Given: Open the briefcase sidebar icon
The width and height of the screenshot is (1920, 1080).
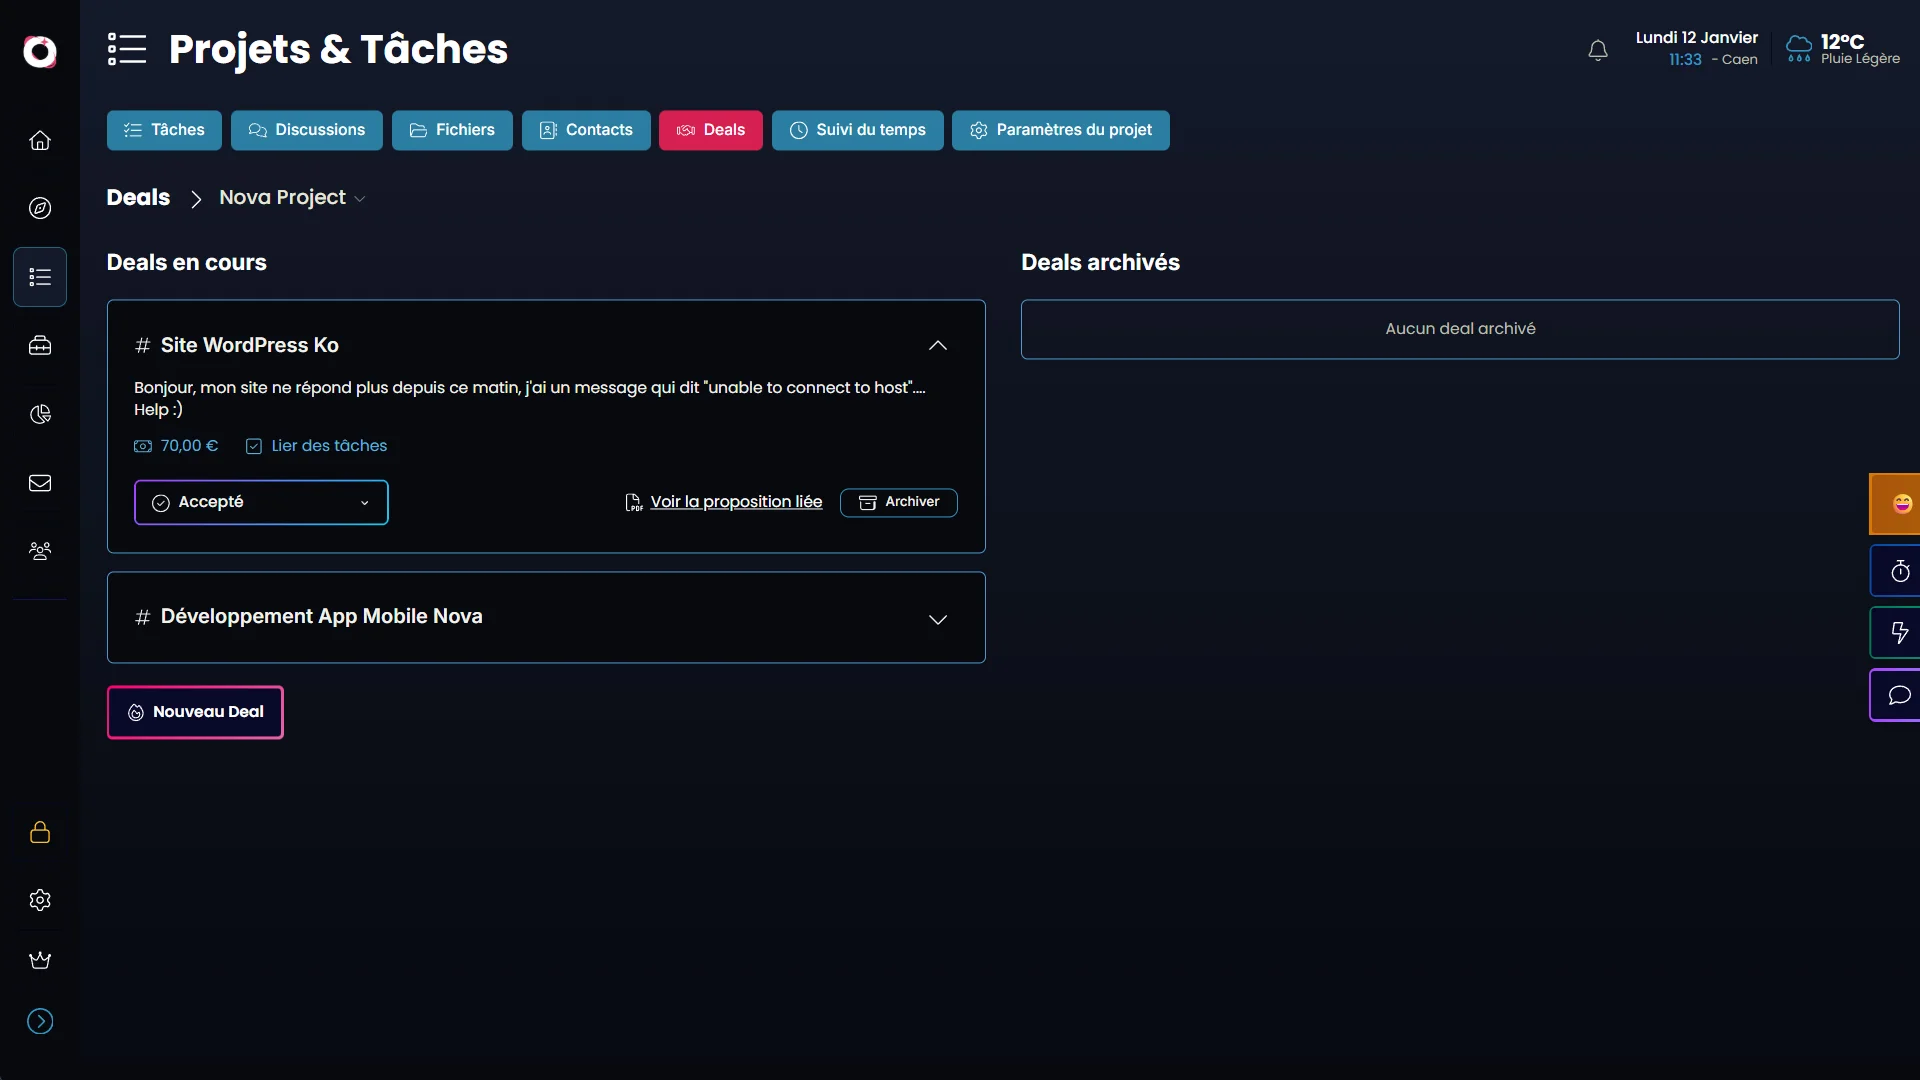Looking at the screenshot, I should tap(40, 346).
